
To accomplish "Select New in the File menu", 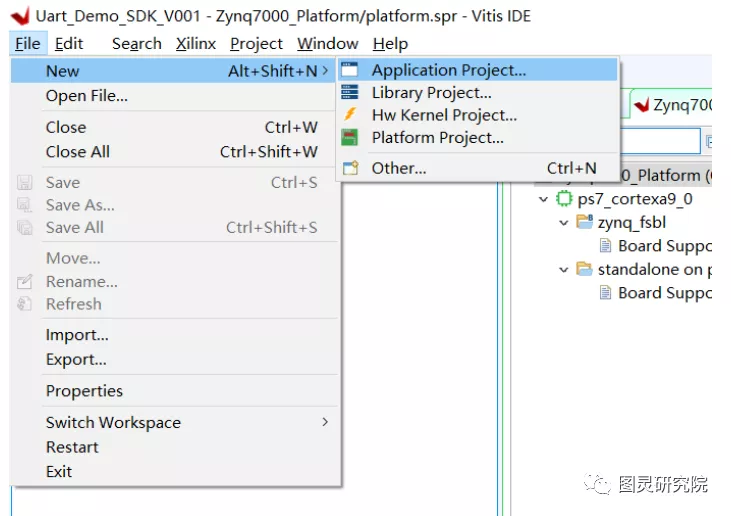I will coord(173,71).
